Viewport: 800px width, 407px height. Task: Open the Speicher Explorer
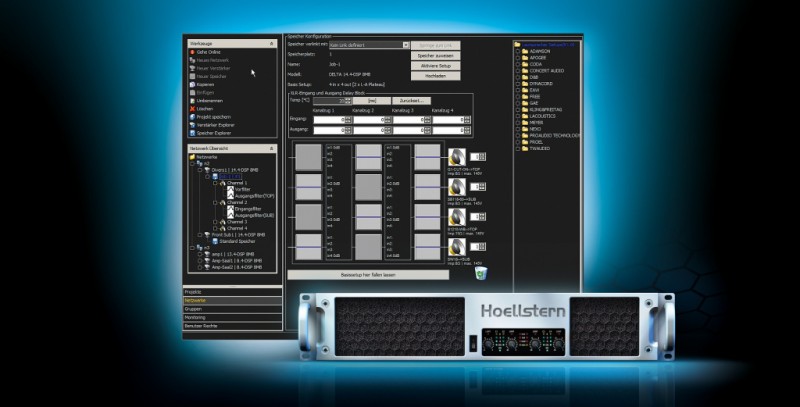(x=210, y=133)
